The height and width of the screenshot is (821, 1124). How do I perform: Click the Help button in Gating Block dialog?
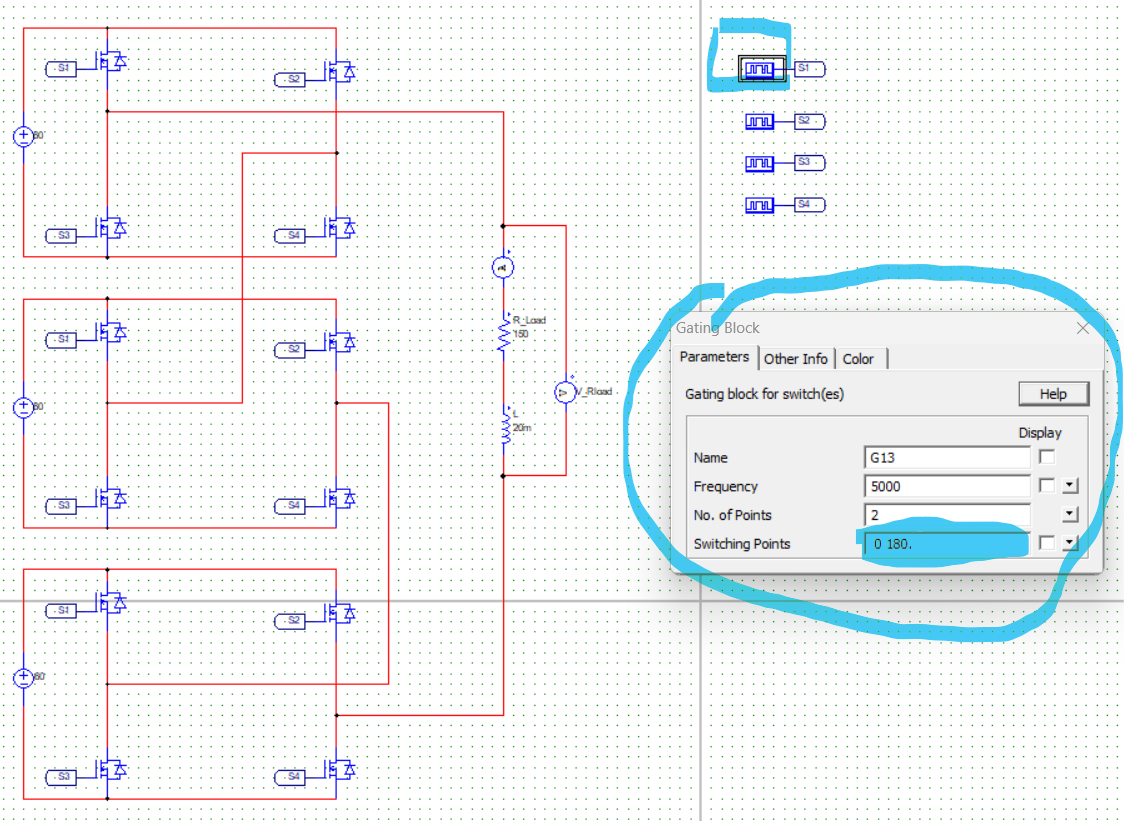pos(1053,393)
